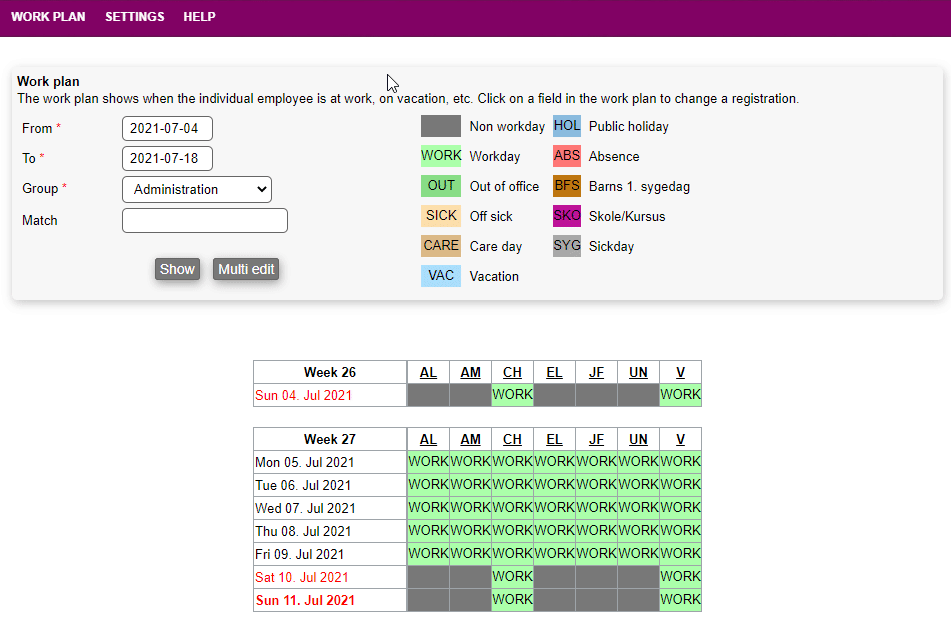This screenshot has height=622, width=951.
Task: Open employee AL column header in Week 26
Action: pyautogui.click(x=428, y=373)
